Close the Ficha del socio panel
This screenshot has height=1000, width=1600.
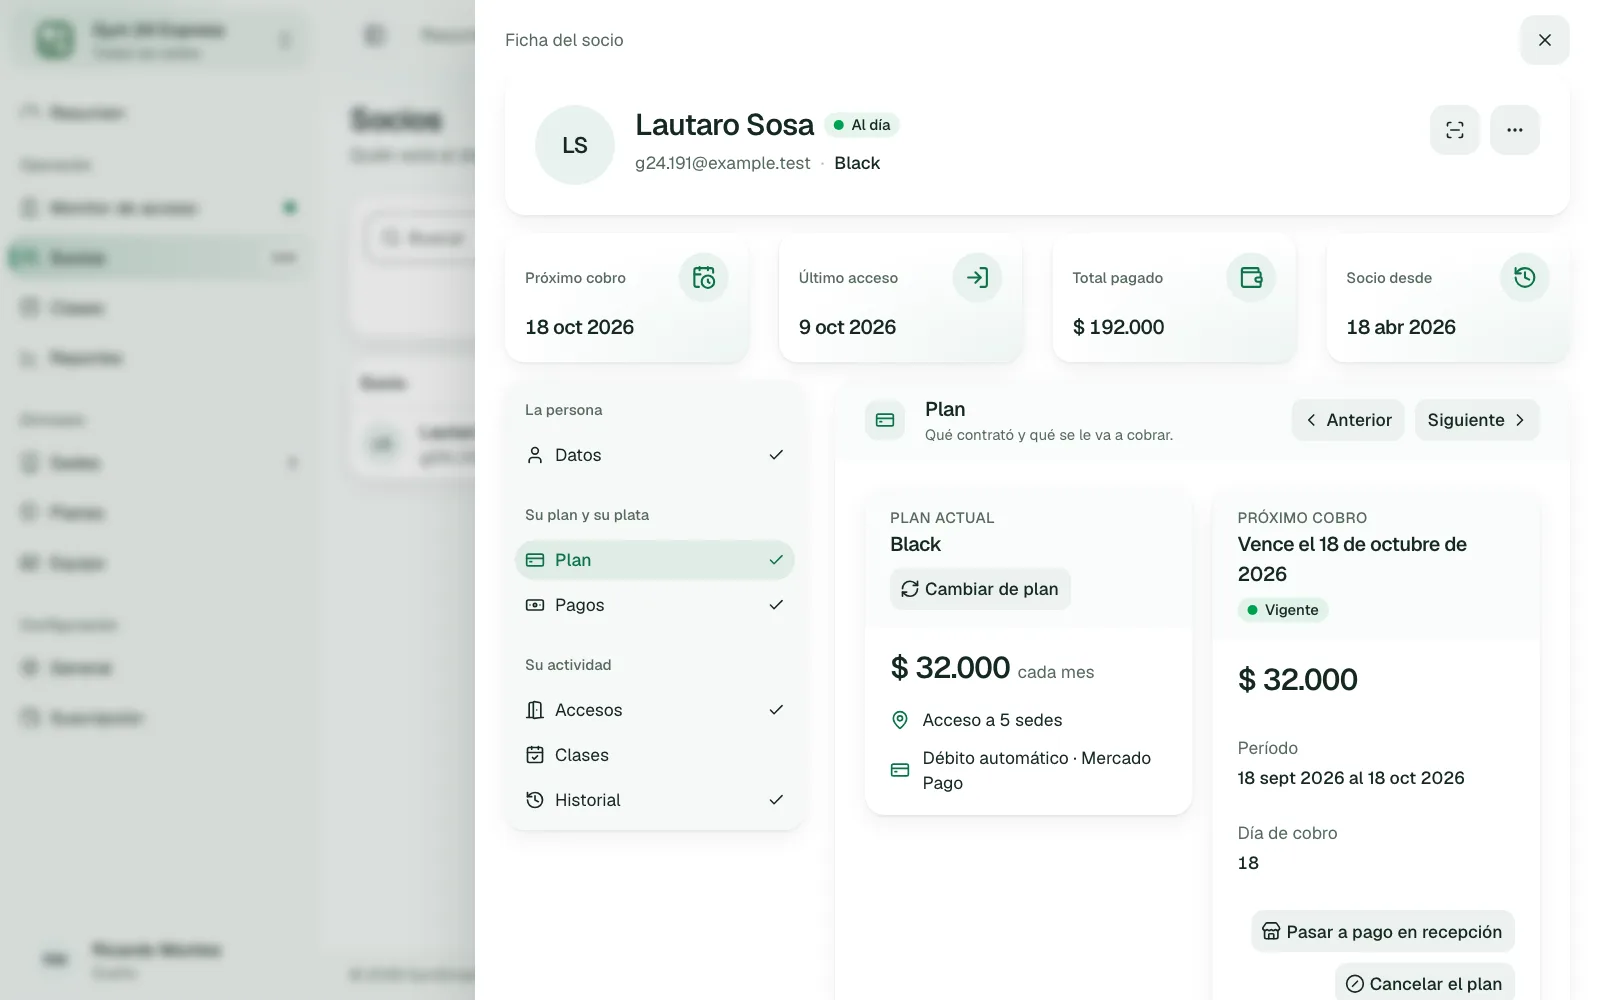pyautogui.click(x=1544, y=40)
